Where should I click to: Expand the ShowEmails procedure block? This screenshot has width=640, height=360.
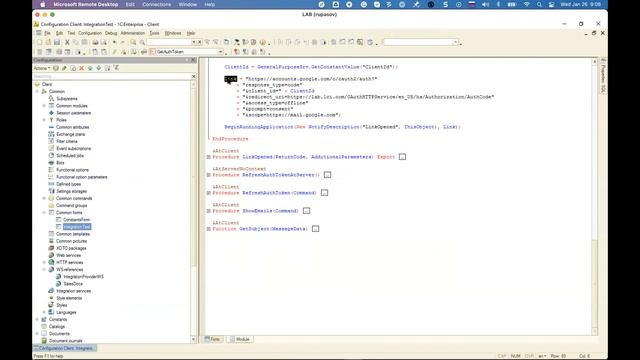(209, 211)
